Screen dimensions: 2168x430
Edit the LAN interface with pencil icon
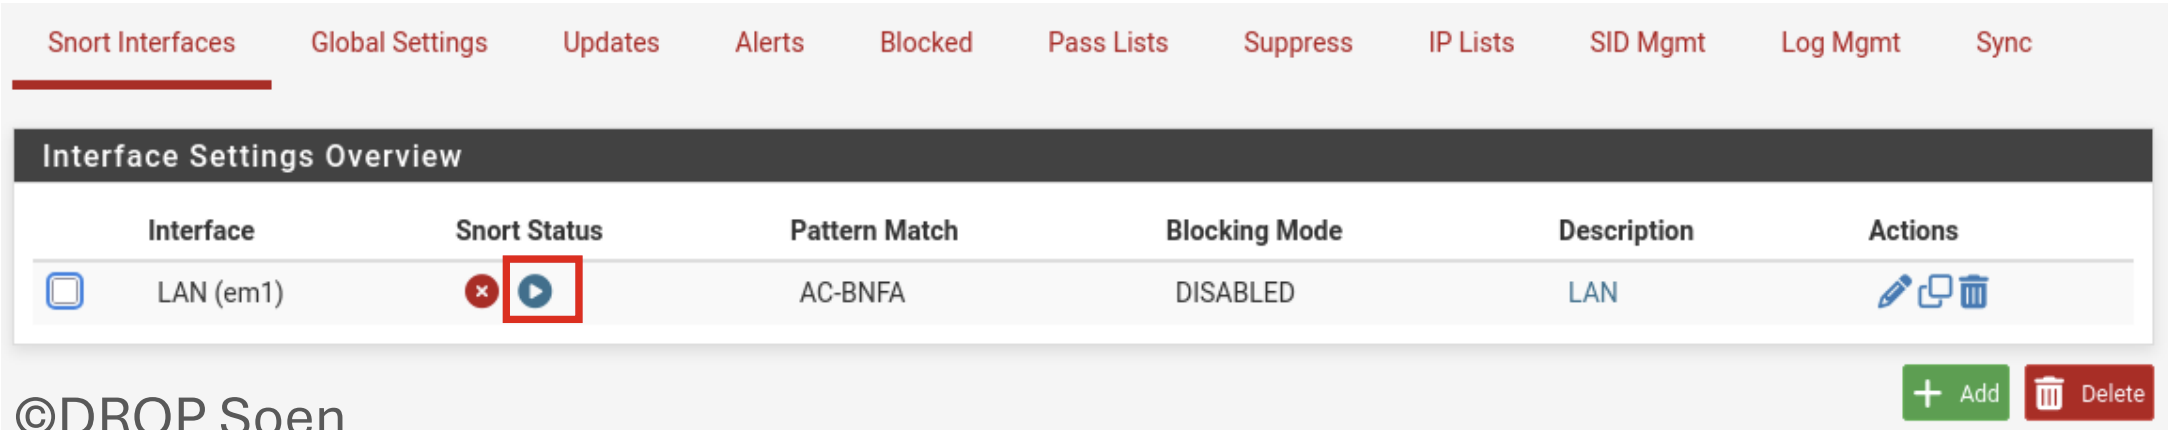pos(1893,291)
